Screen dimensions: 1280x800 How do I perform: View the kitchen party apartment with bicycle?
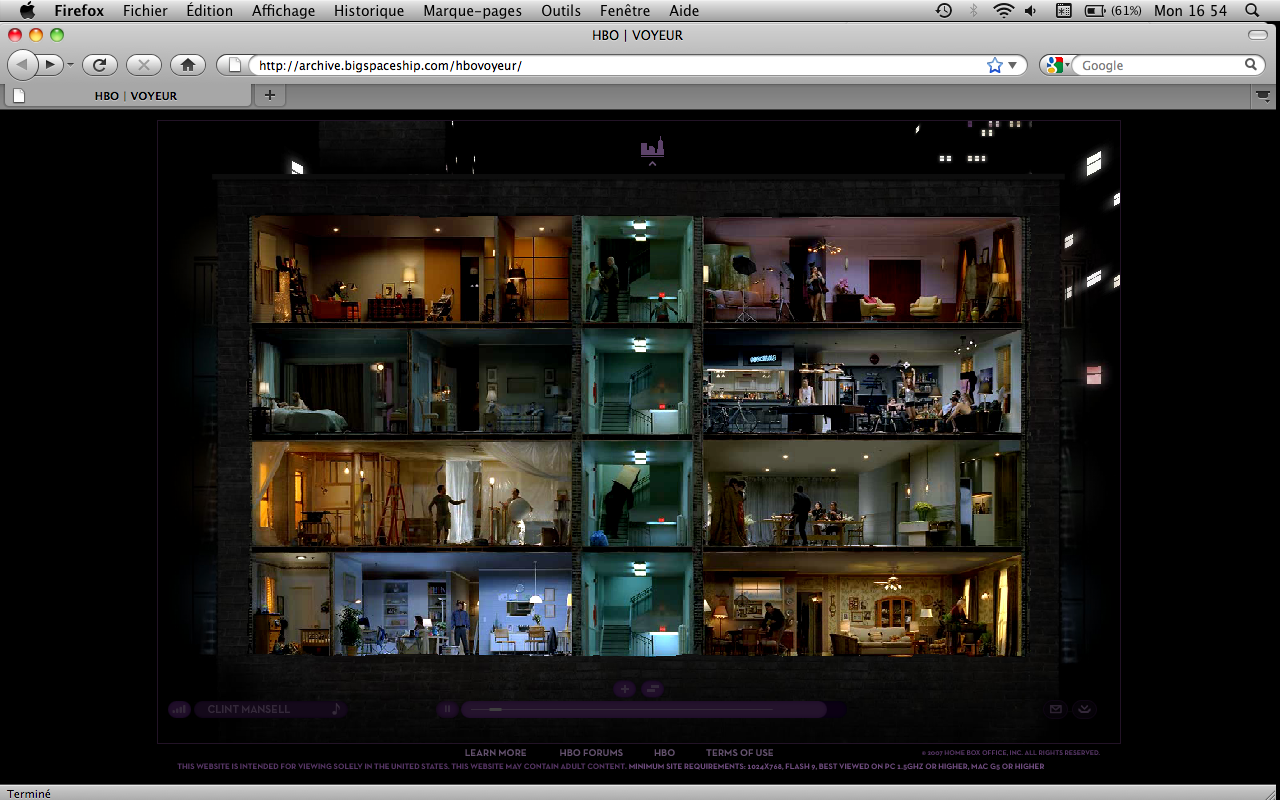pyautogui.click(x=863, y=381)
